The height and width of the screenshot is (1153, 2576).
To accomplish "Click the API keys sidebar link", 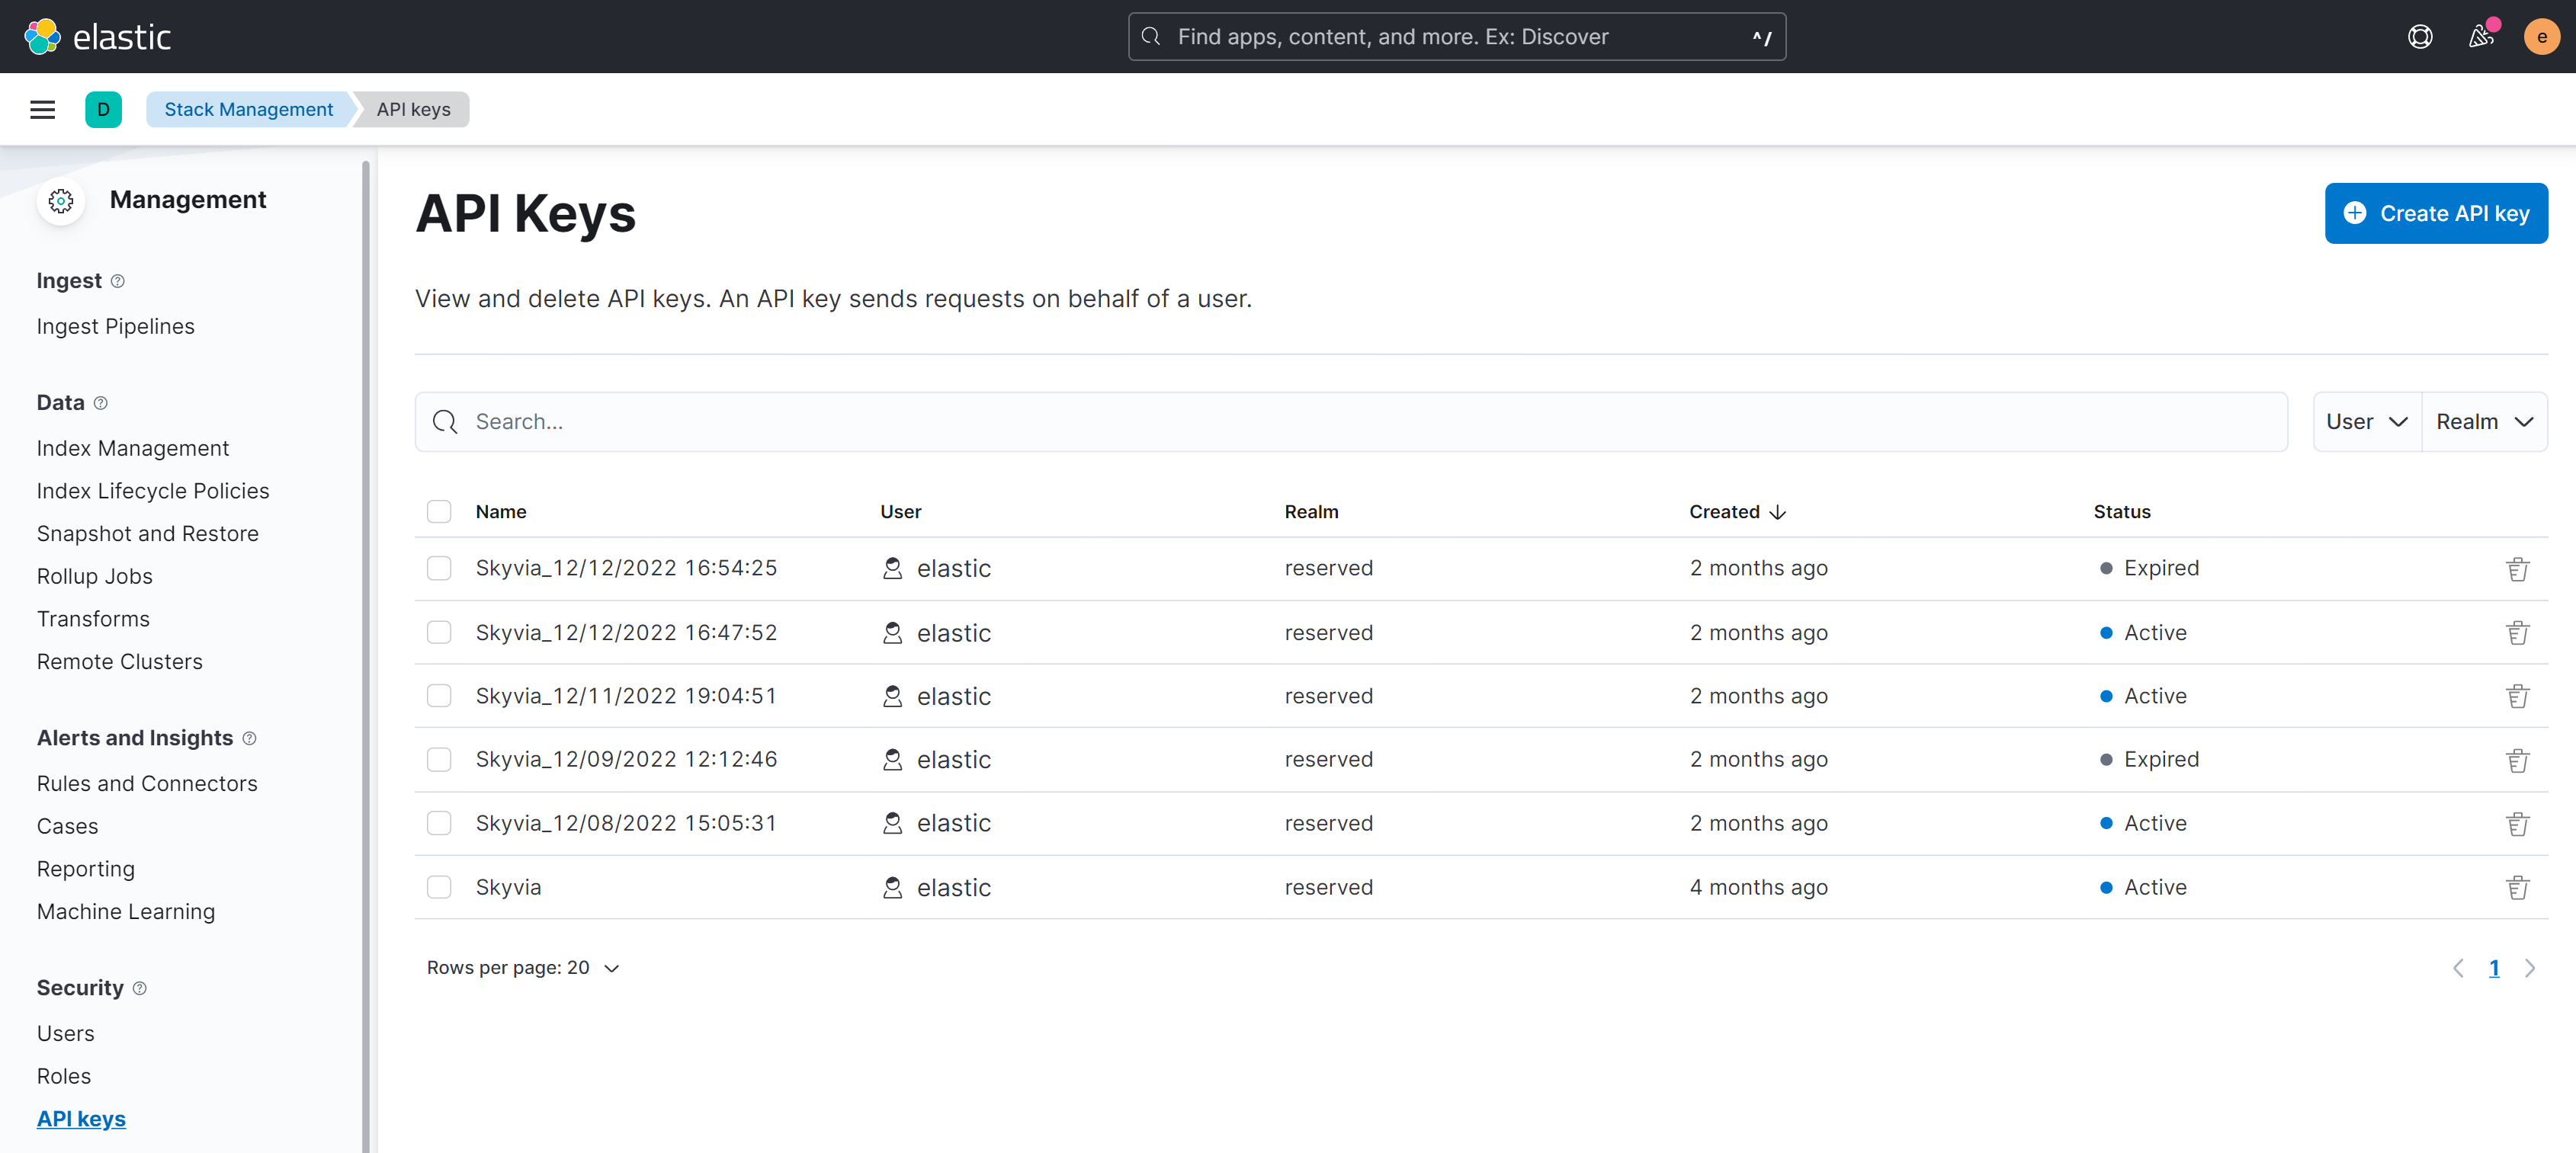I will 81,1119.
